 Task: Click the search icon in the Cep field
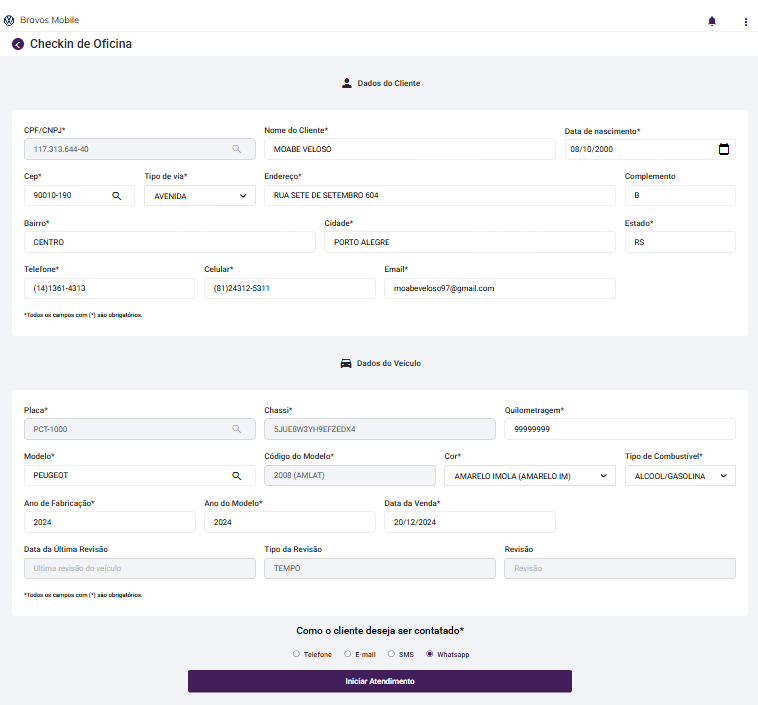tap(117, 195)
